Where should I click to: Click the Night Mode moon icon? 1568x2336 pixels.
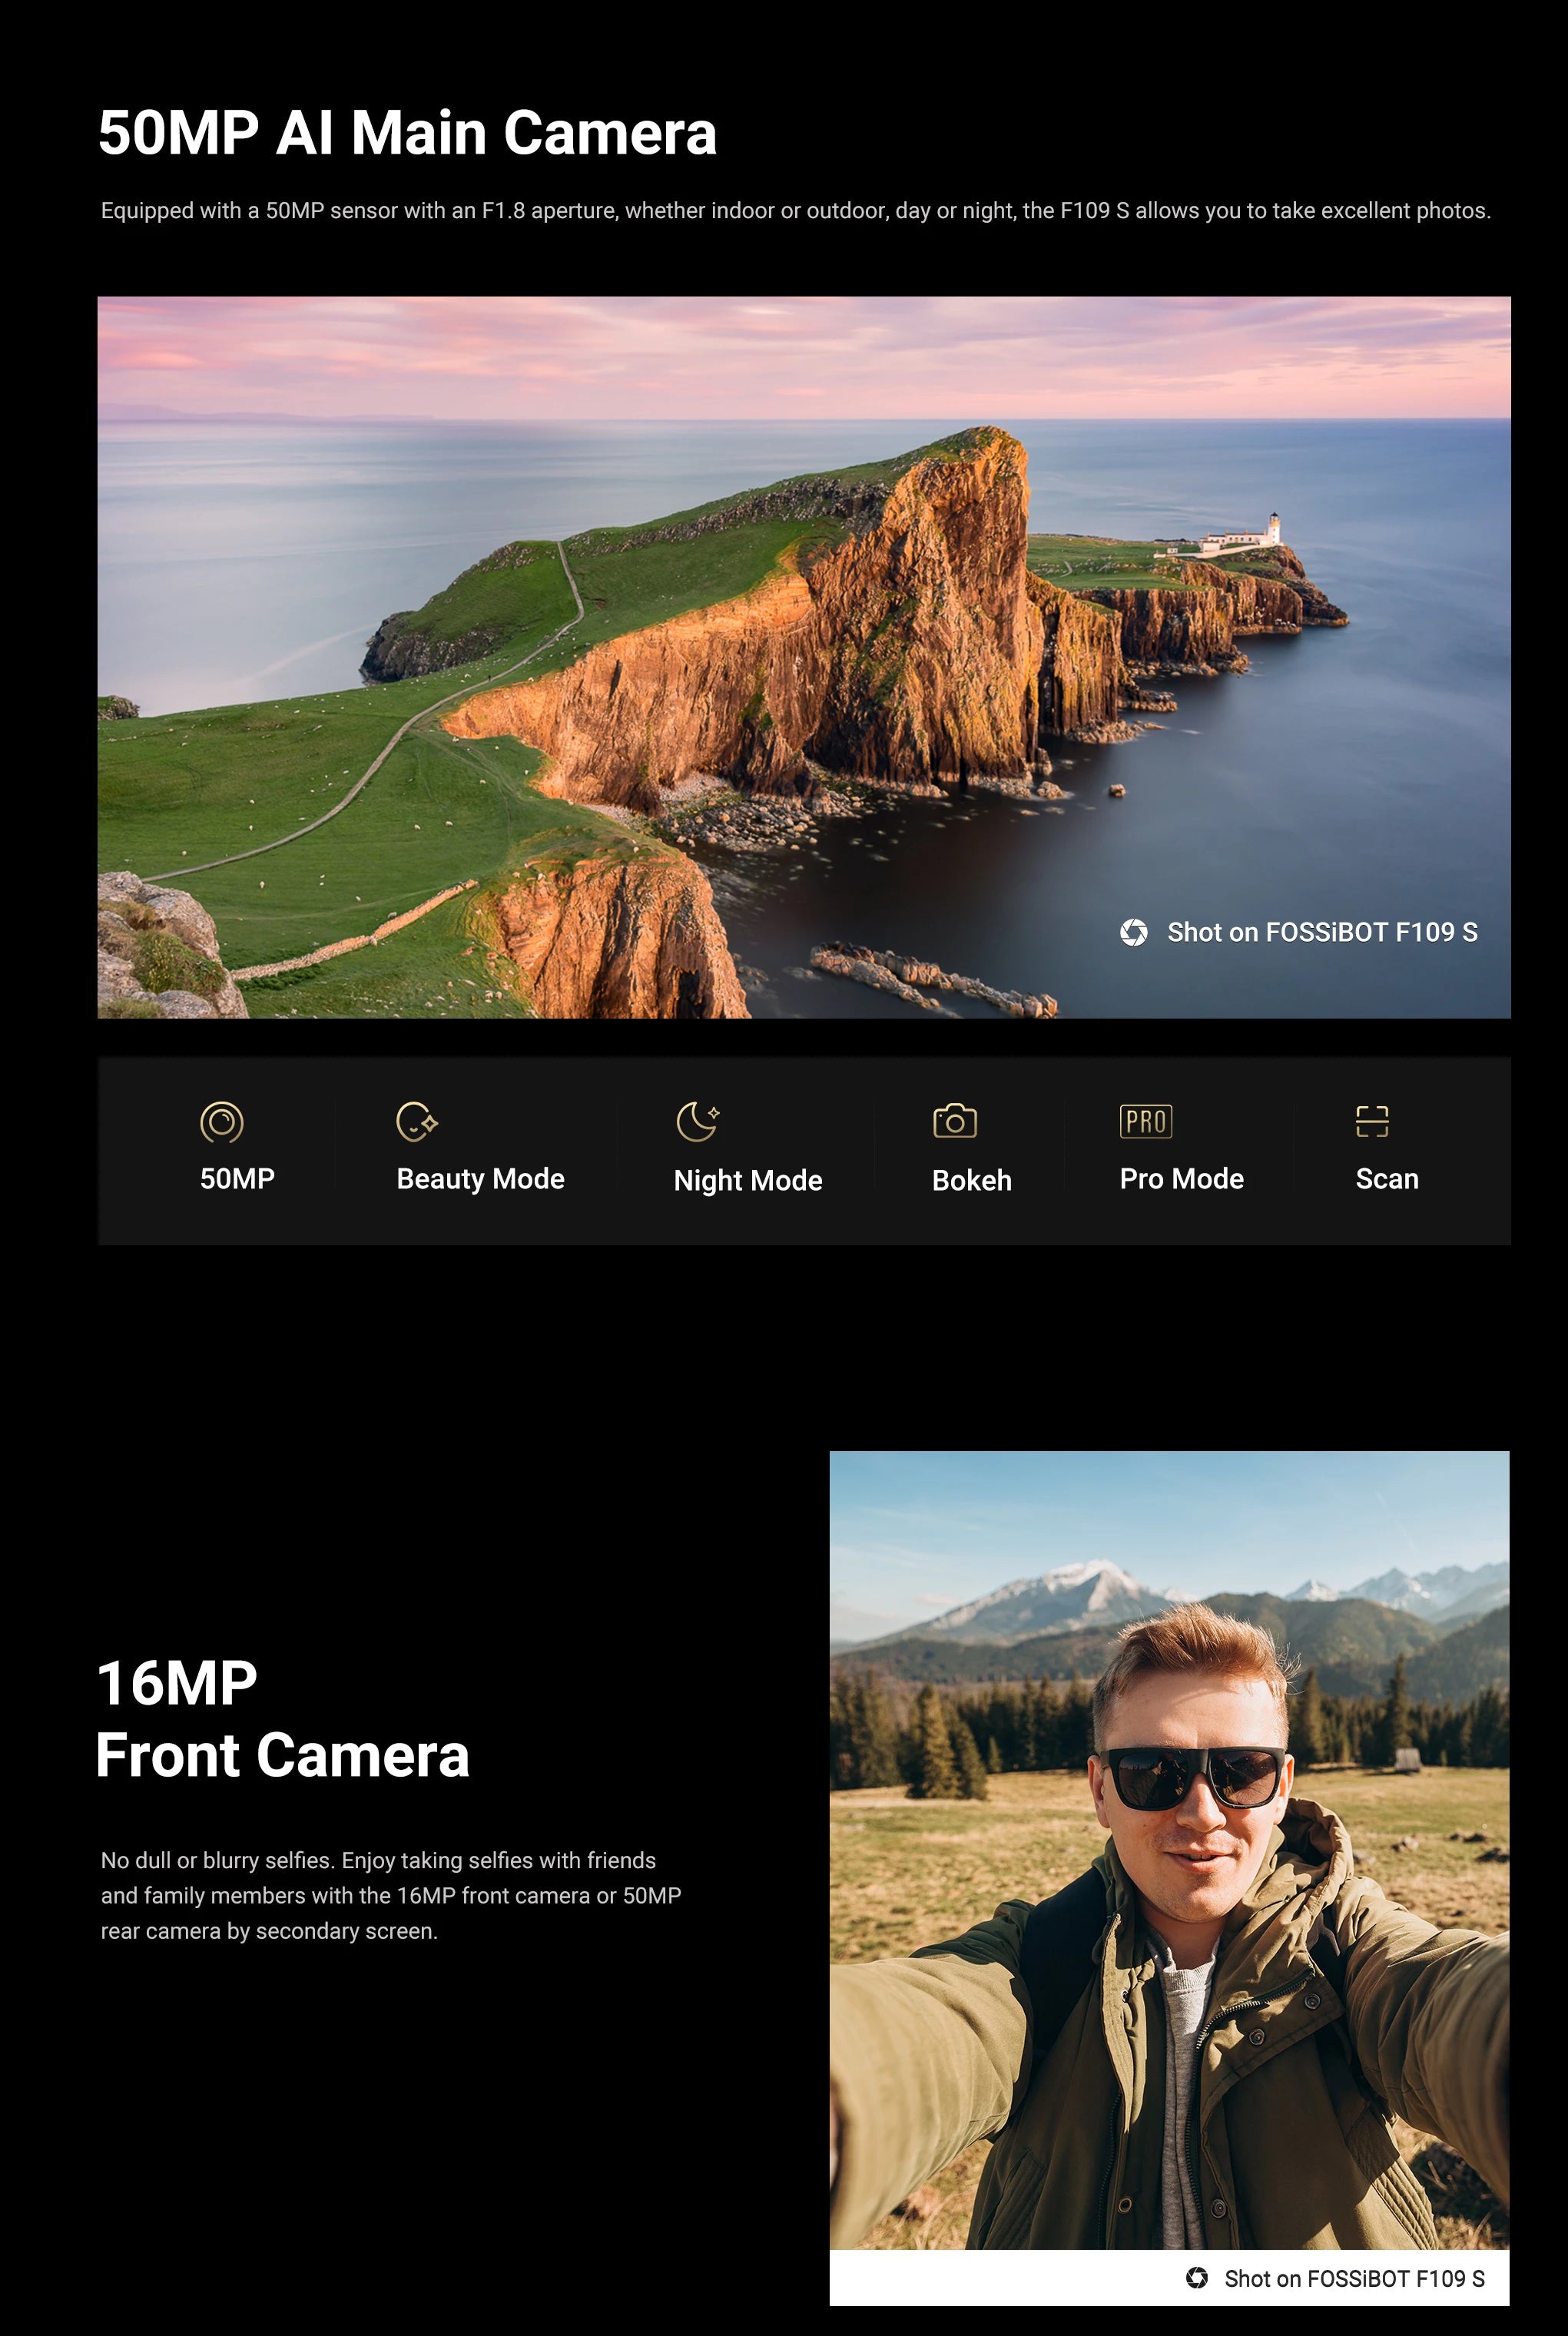point(697,1121)
